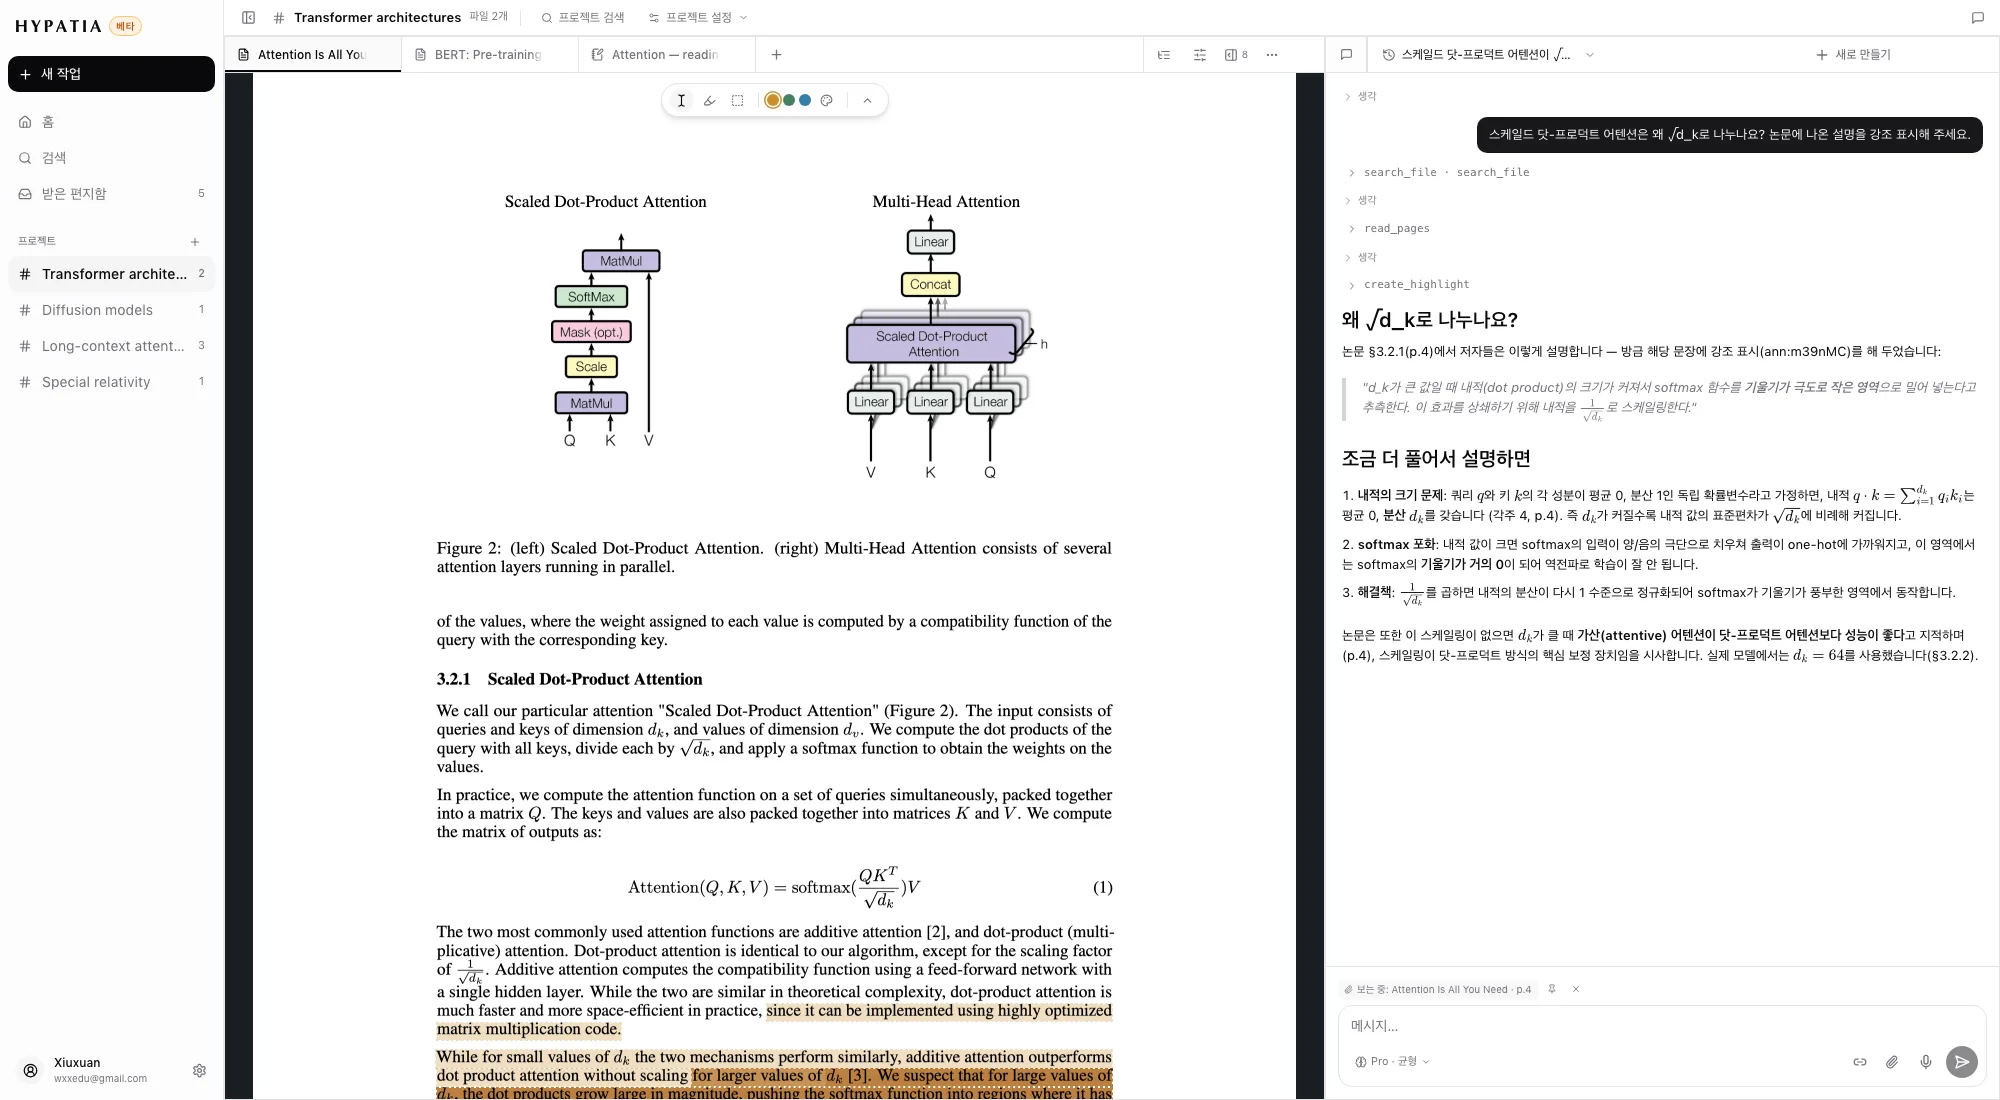Add a new project with plus
The height and width of the screenshot is (1100, 2000).
pos(195,242)
